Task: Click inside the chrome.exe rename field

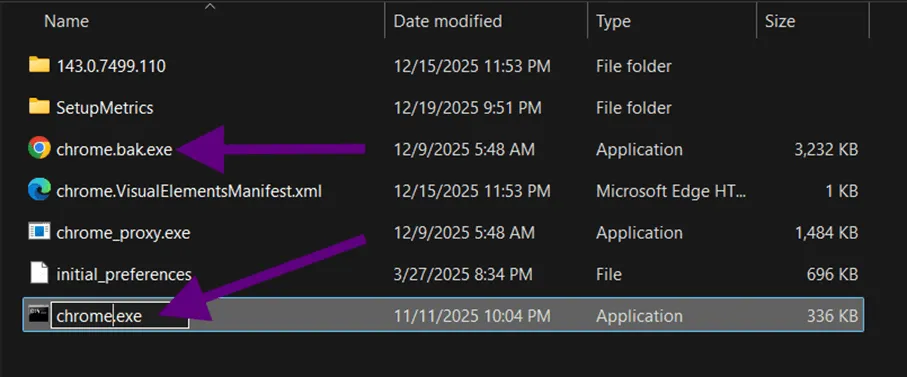Action: coord(120,316)
